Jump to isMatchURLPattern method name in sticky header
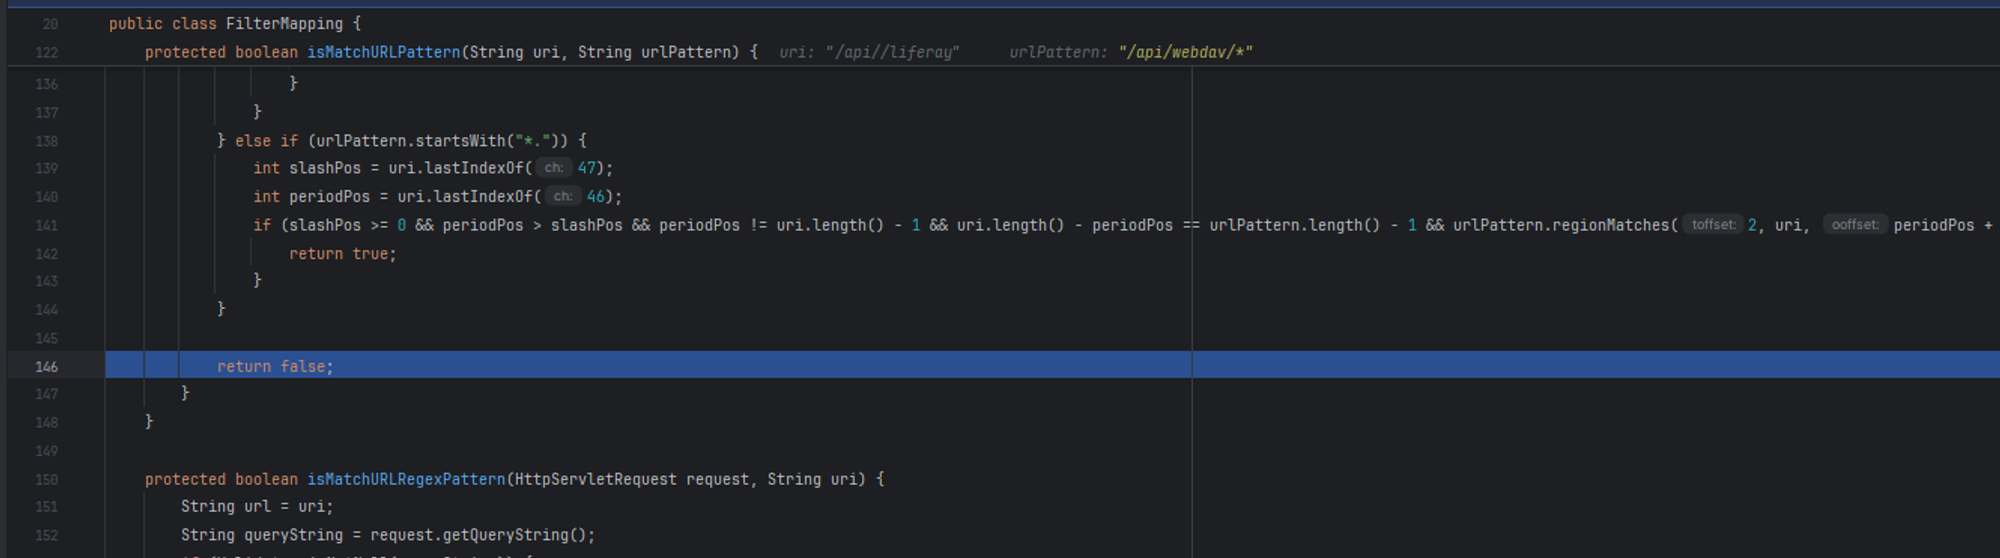 pyautogui.click(x=383, y=52)
